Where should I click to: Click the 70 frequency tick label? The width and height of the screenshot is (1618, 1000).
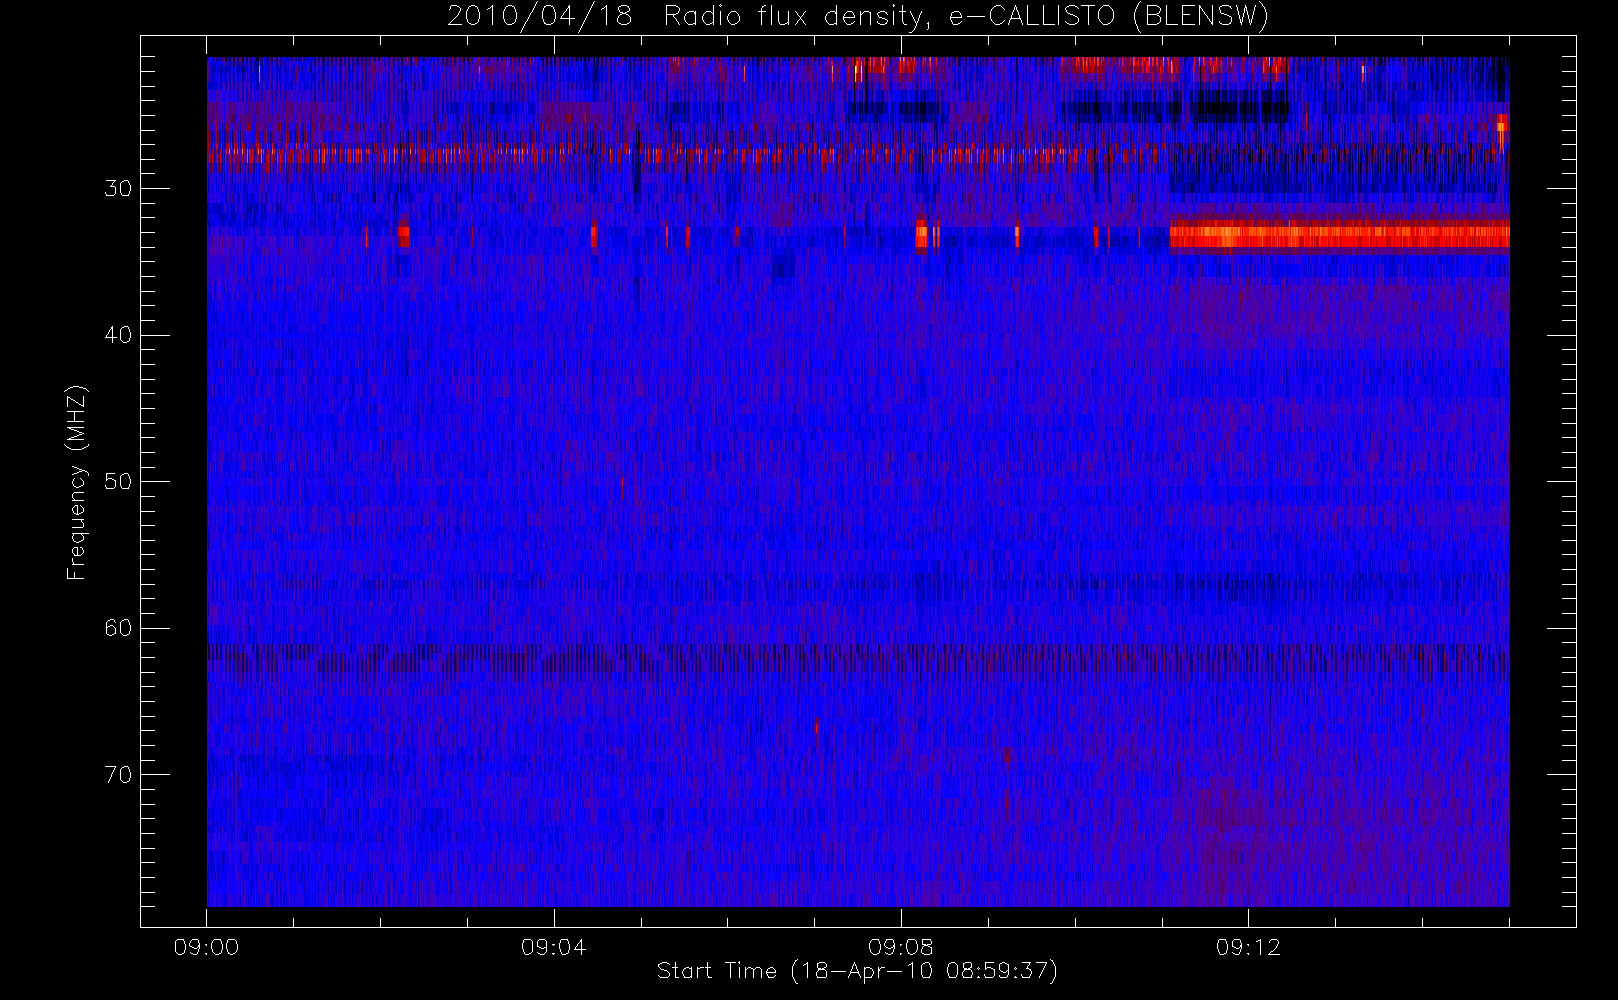[x=118, y=775]
